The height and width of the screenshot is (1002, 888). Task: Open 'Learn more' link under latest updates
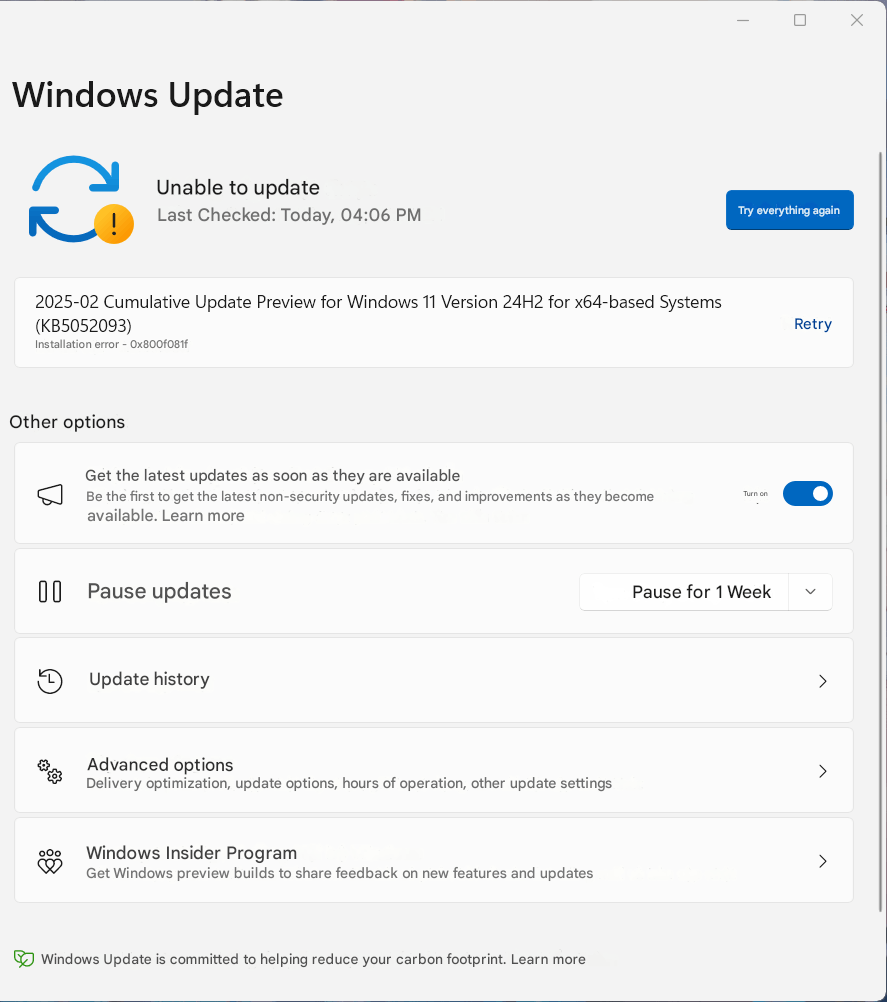(x=203, y=516)
